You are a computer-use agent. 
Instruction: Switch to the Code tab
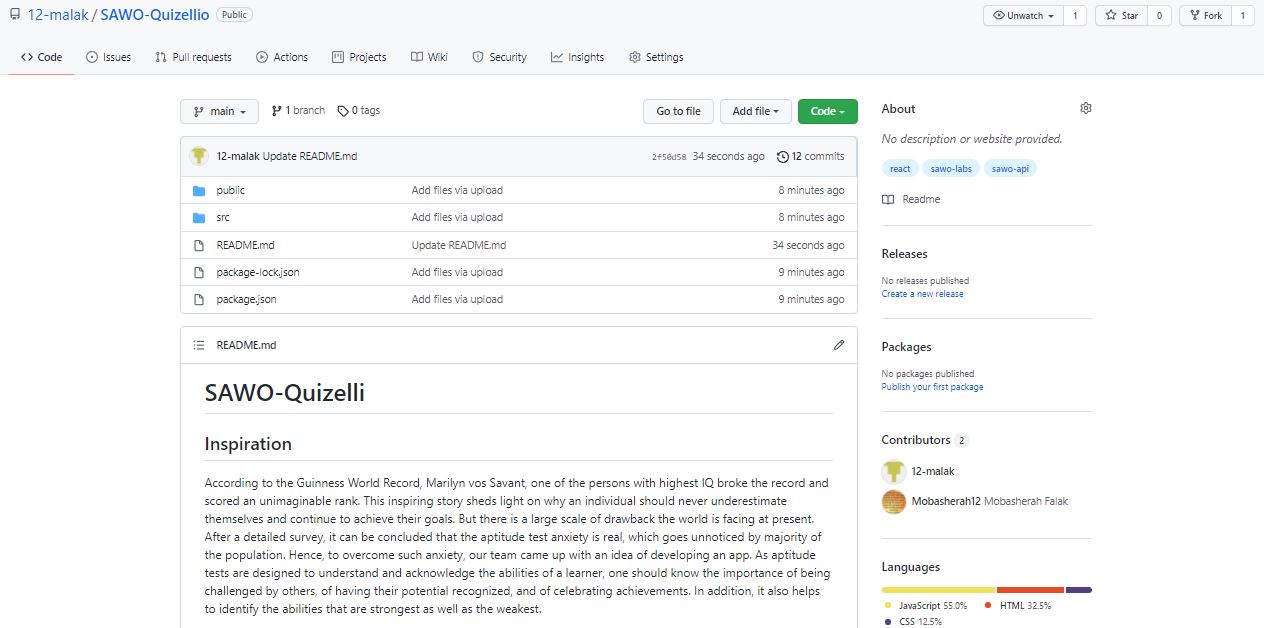click(41, 57)
